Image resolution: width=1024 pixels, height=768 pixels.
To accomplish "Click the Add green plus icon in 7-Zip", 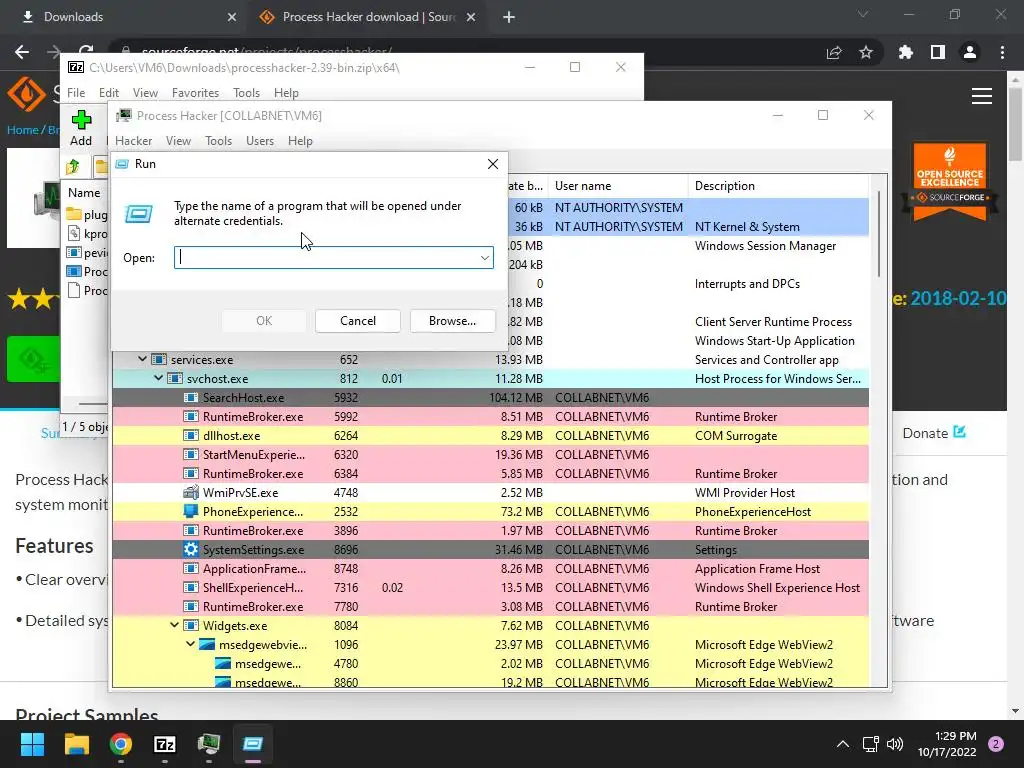I will click(81, 120).
